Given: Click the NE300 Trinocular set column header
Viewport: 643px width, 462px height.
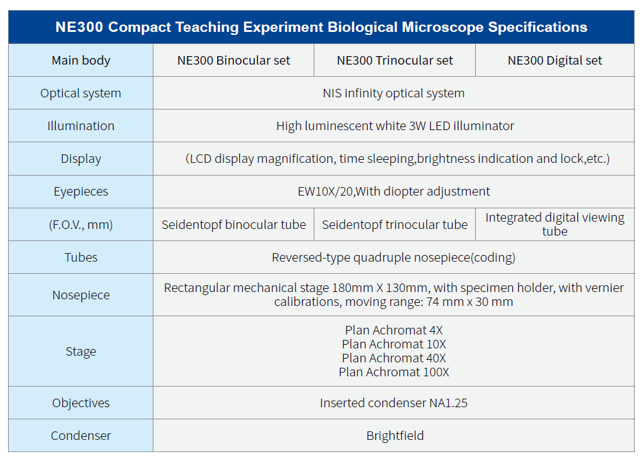Looking at the screenshot, I should [x=395, y=60].
